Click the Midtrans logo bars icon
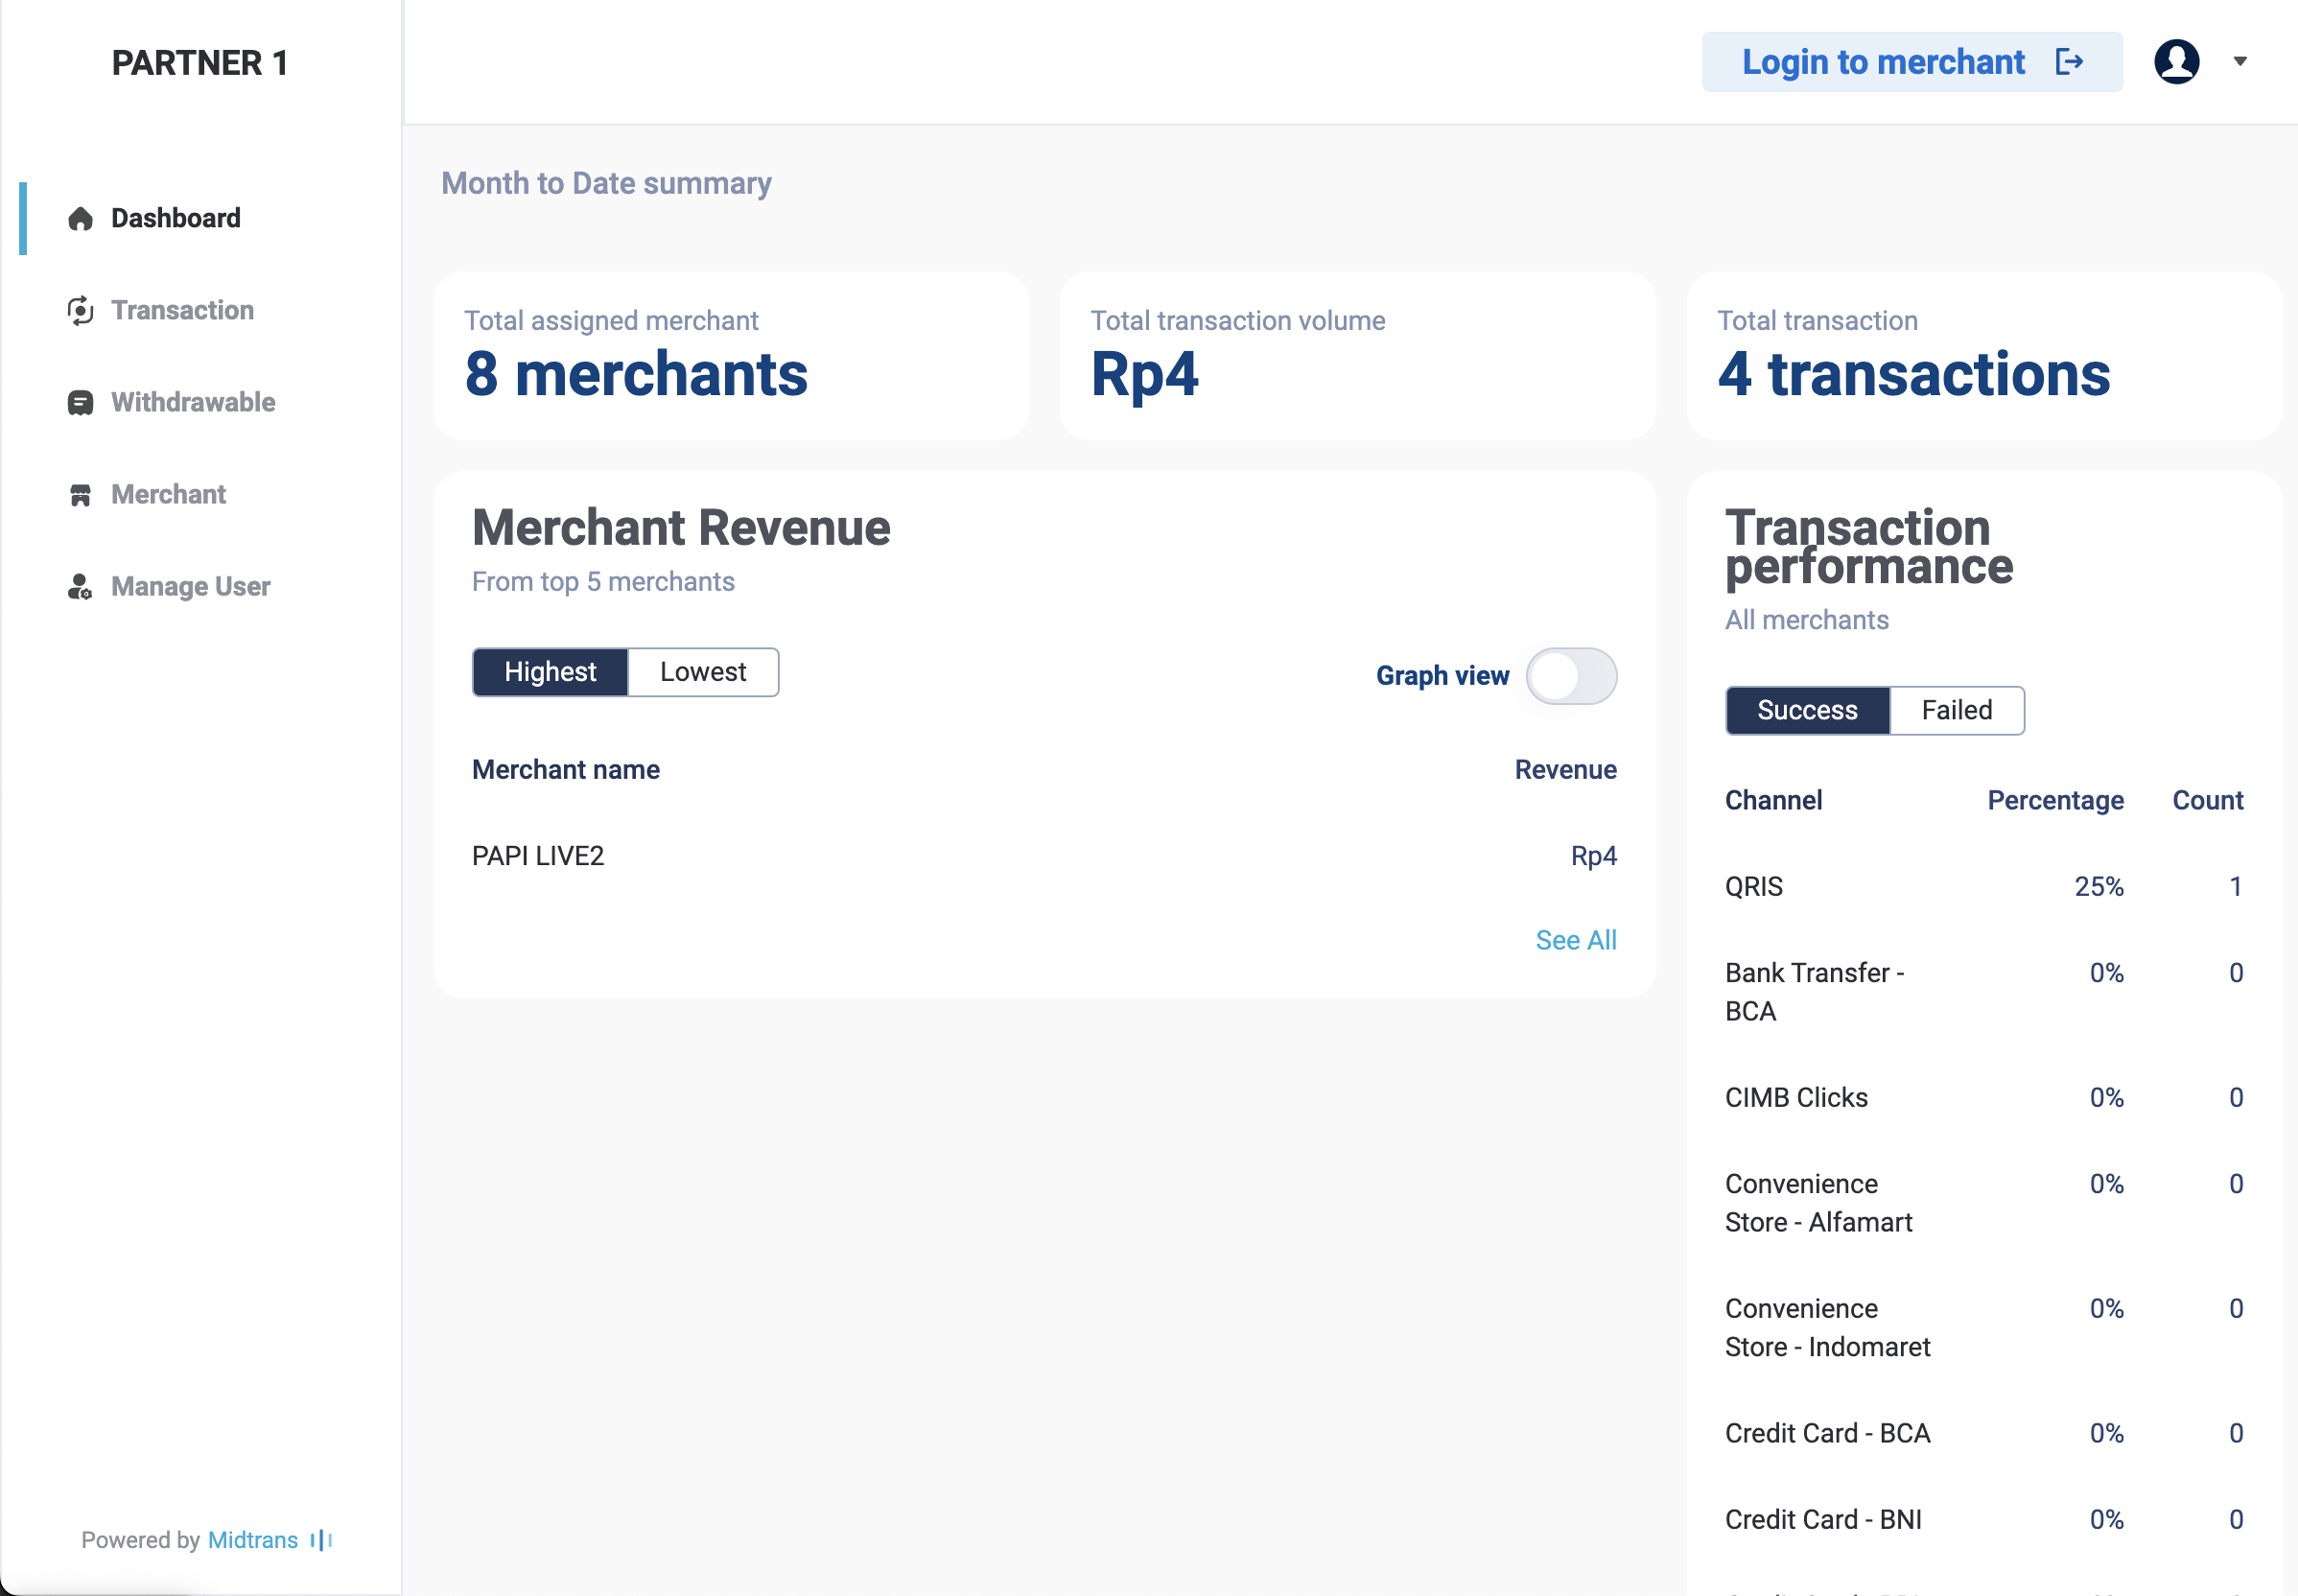The height and width of the screenshot is (1596, 2298). tap(321, 1540)
